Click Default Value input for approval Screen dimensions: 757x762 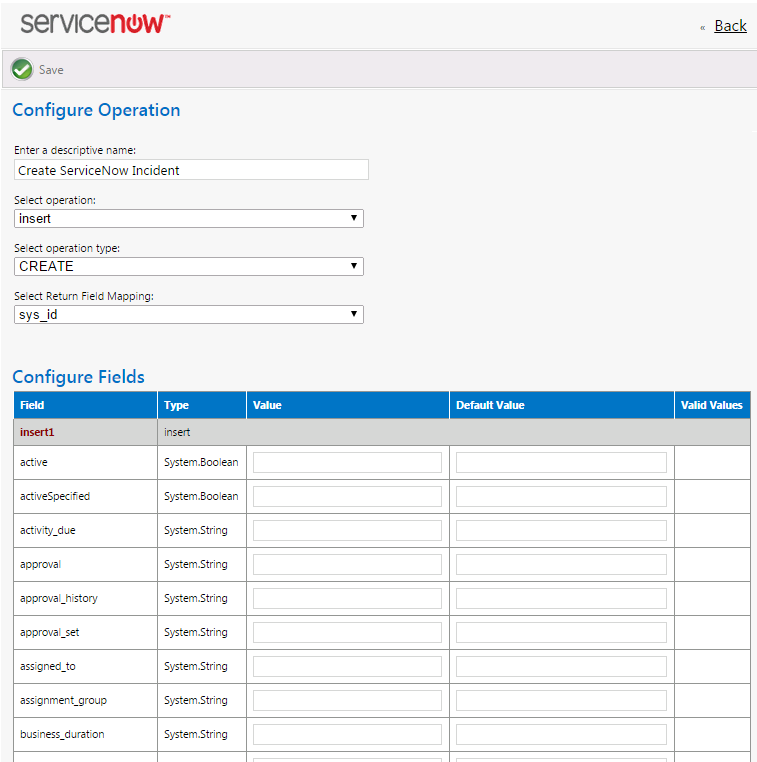[x=561, y=564]
